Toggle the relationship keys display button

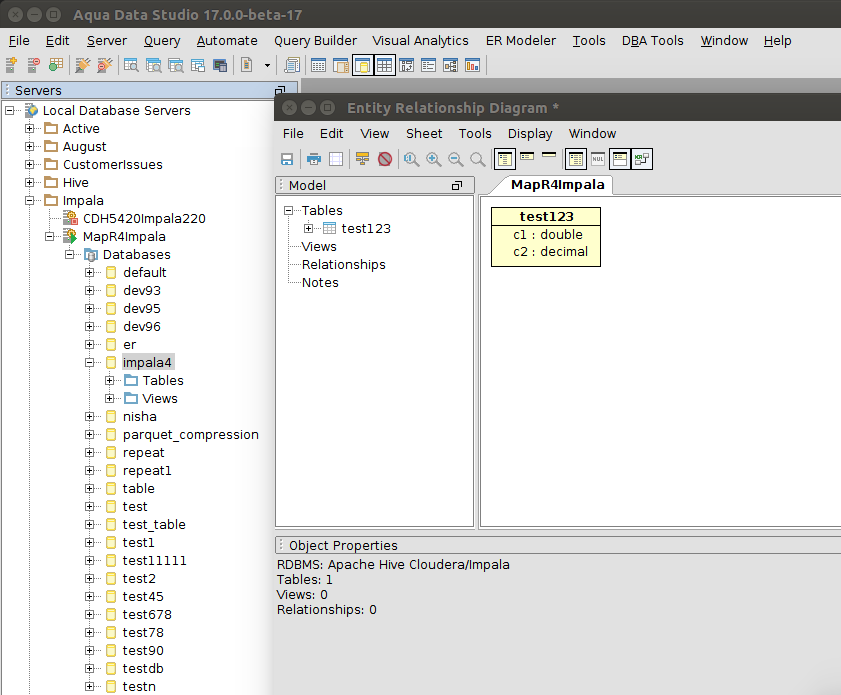tap(642, 159)
